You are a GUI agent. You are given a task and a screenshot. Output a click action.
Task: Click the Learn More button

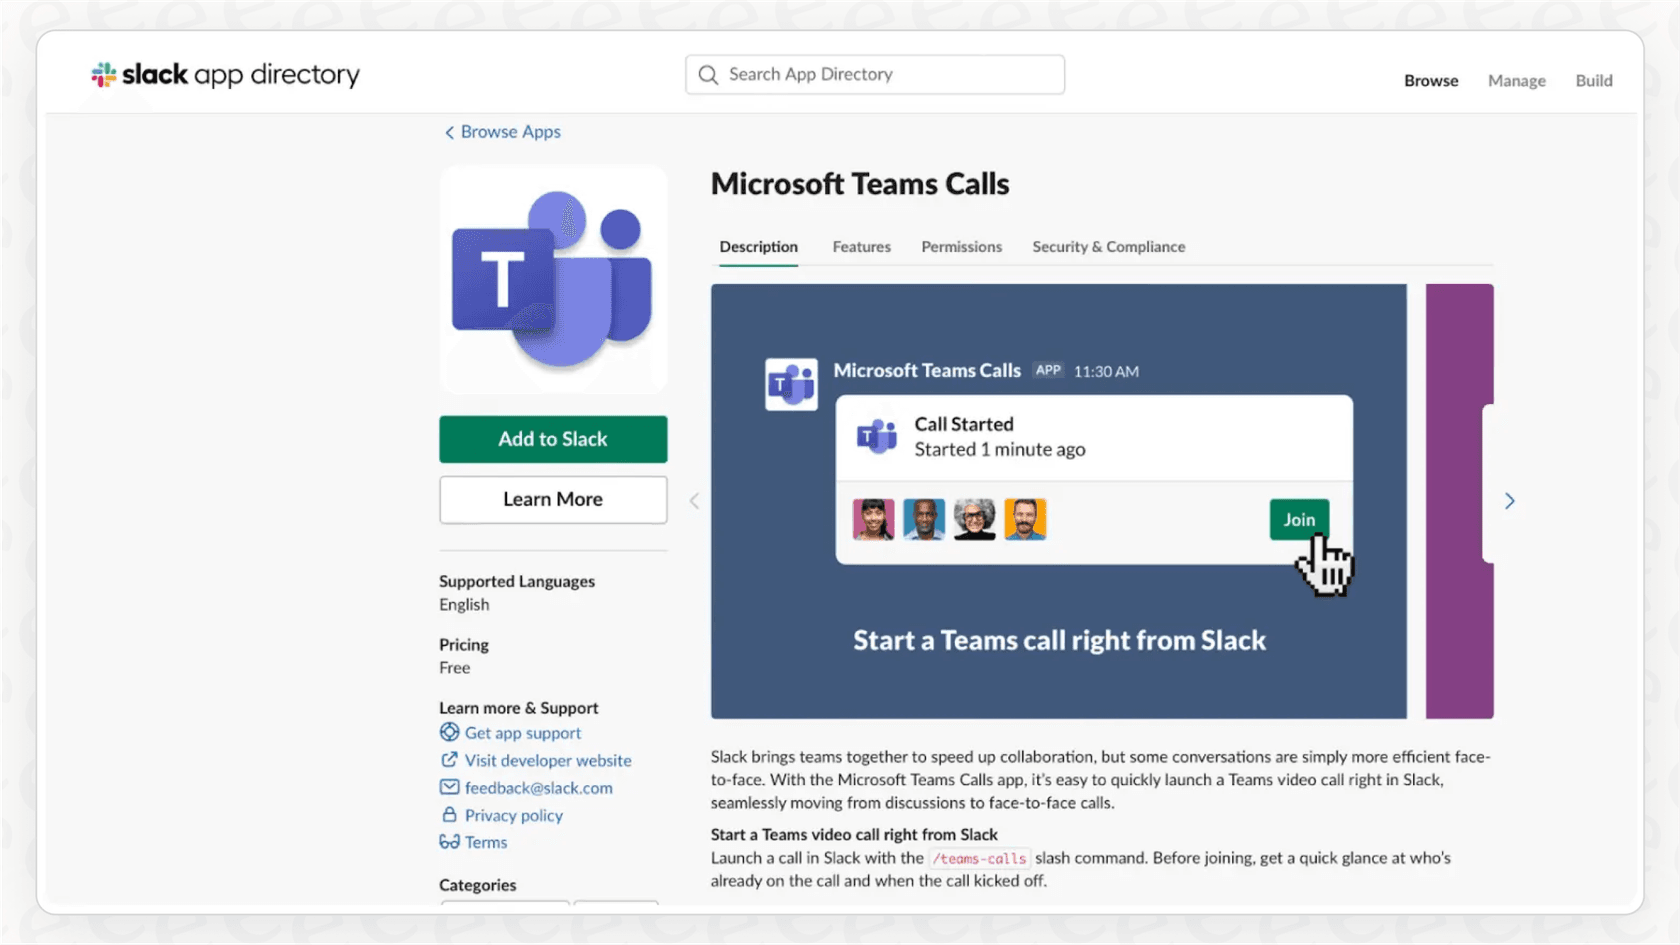click(x=553, y=499)
